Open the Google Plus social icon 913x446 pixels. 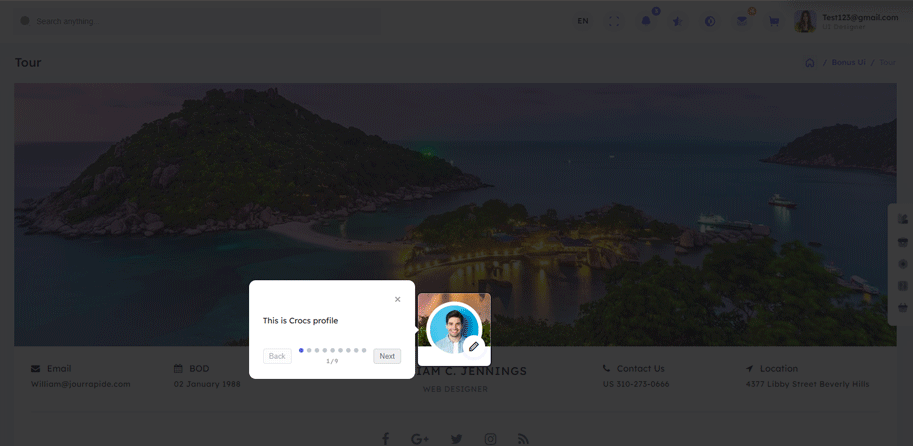[420, 439]
